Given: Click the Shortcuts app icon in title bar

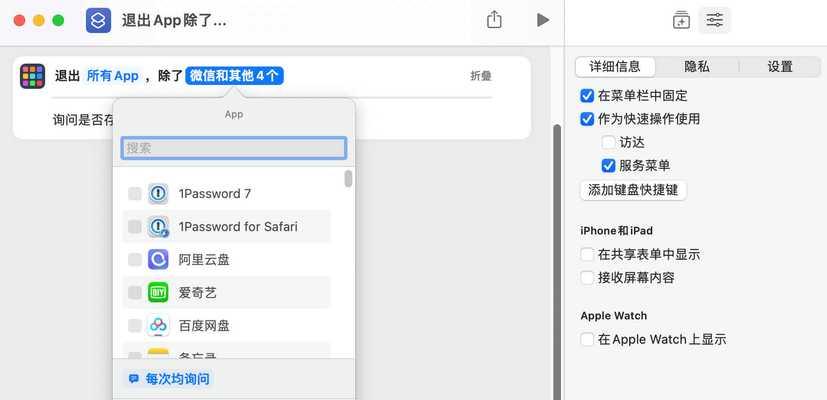Looking at the screenshot, I should 99,21.
